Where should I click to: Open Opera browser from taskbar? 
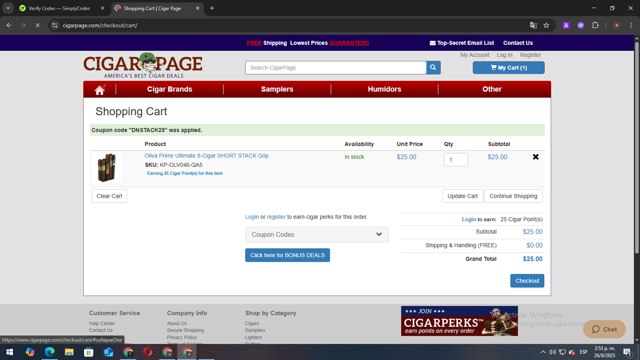147,352
